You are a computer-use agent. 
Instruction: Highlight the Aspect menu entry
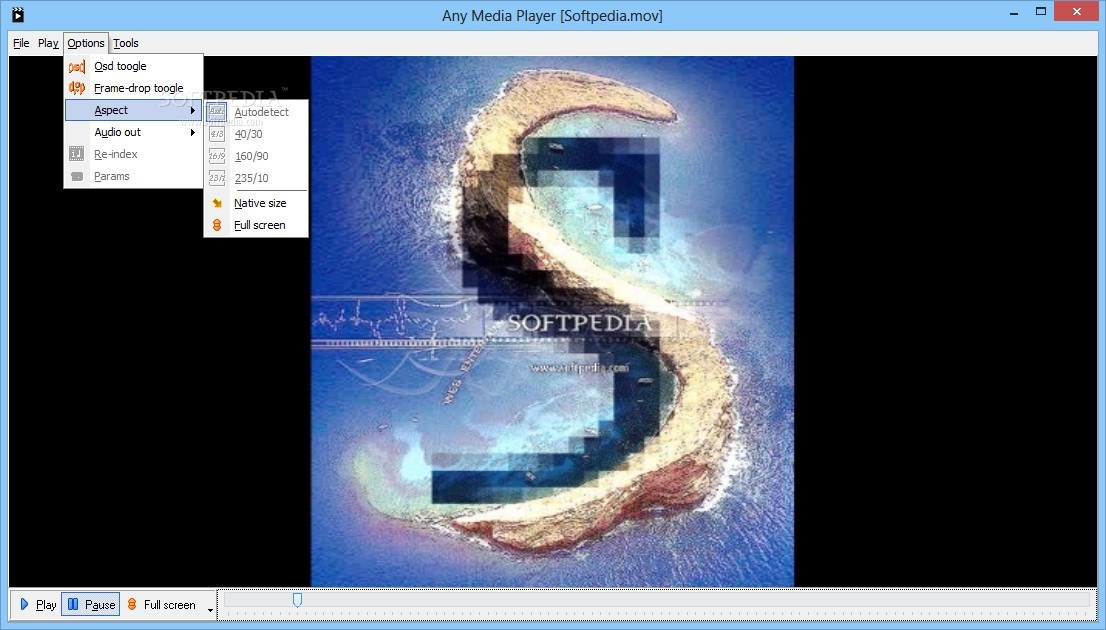[x=134, y=110]
